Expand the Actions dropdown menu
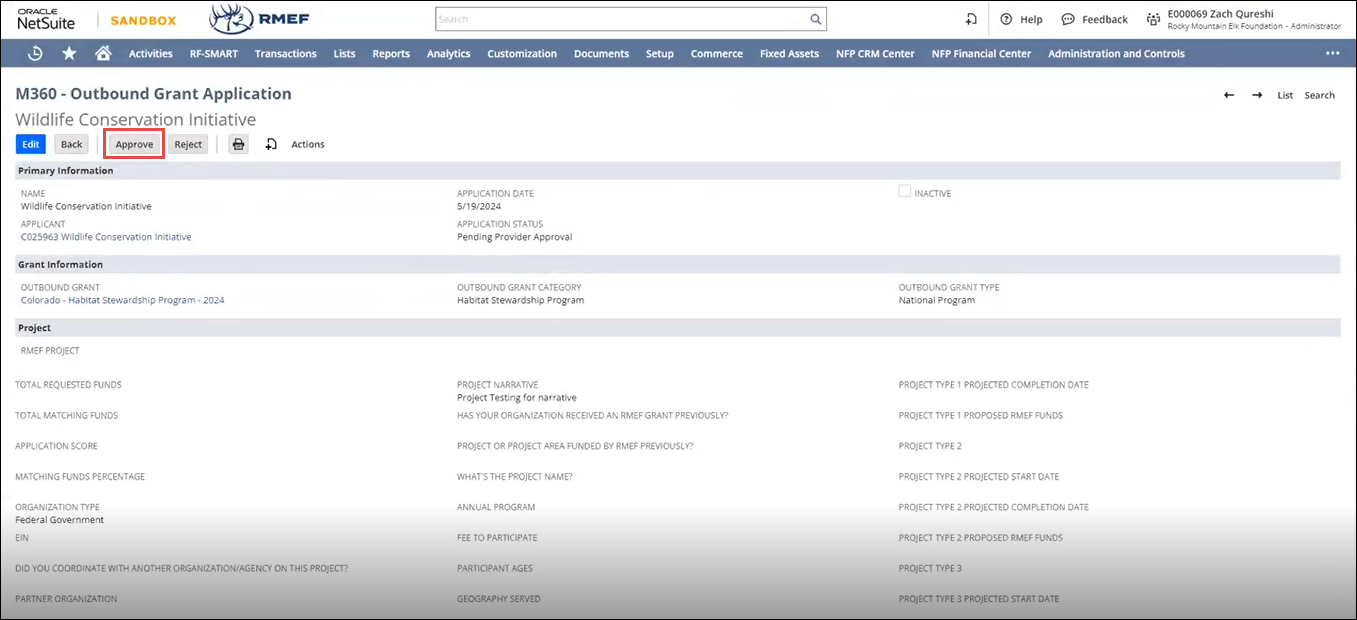Viewport: 1357px width, 620px height. coord(307,144)
